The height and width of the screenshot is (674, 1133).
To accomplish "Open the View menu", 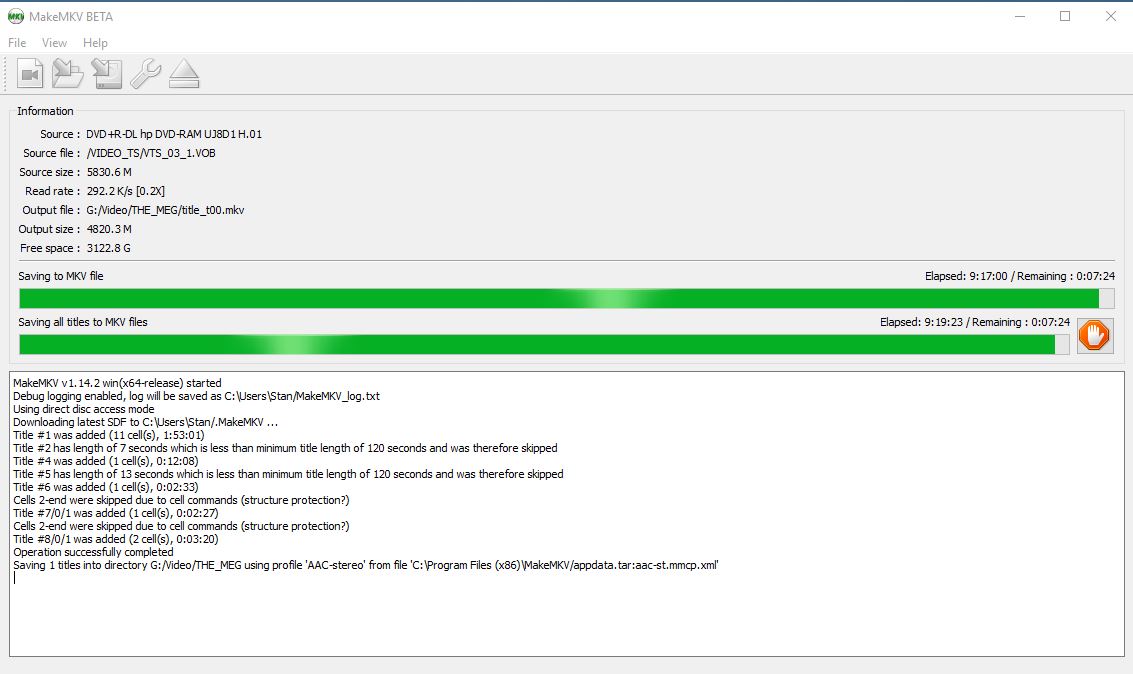I will [x=54, y=43].
